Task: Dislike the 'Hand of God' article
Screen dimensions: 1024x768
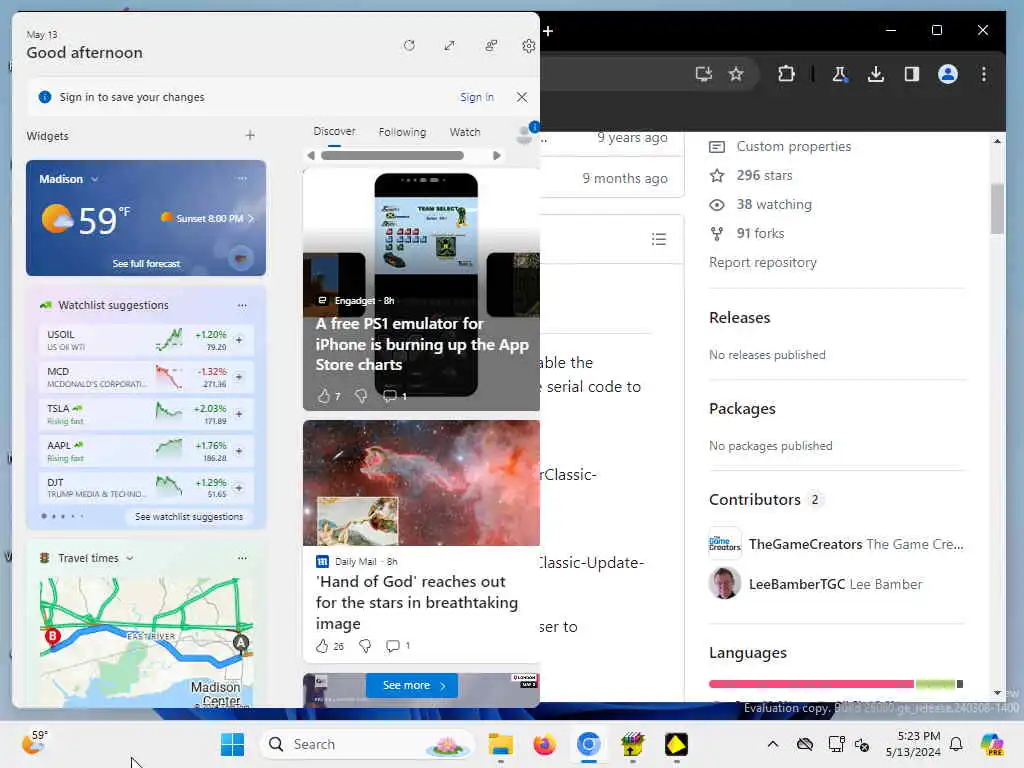Action: [x=365, y=647]
